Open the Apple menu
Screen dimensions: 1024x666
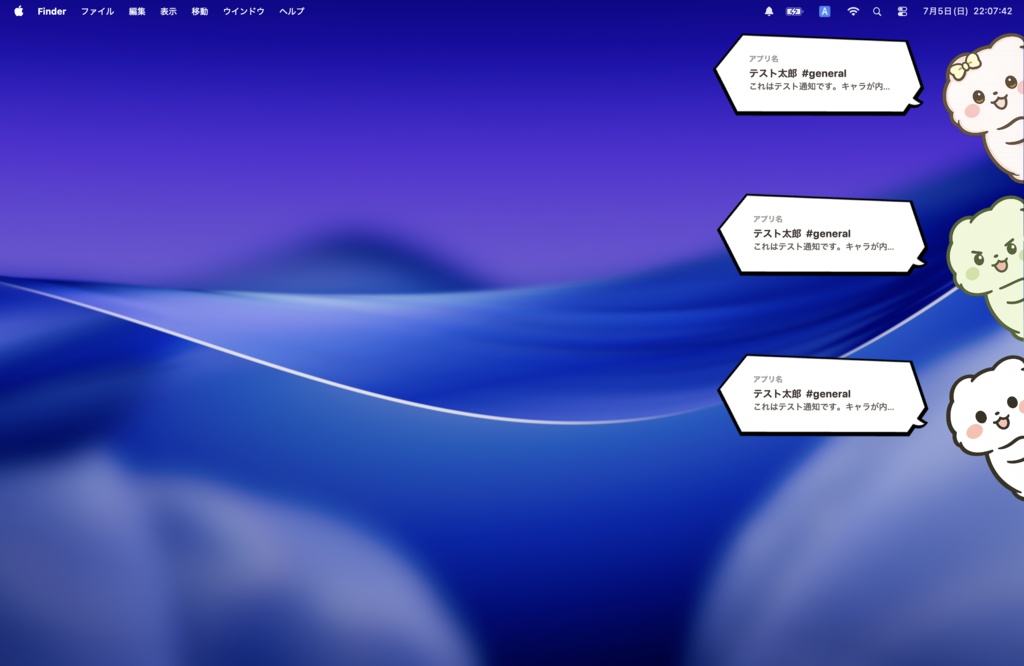19,11
